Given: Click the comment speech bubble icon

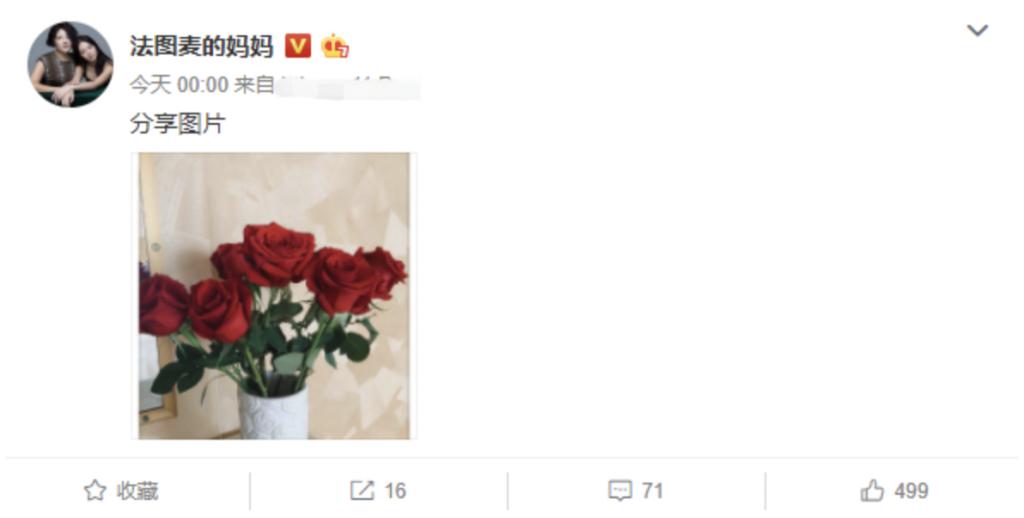Looking at the screenshot, I should pyautogui.click(x=620, y=491).
